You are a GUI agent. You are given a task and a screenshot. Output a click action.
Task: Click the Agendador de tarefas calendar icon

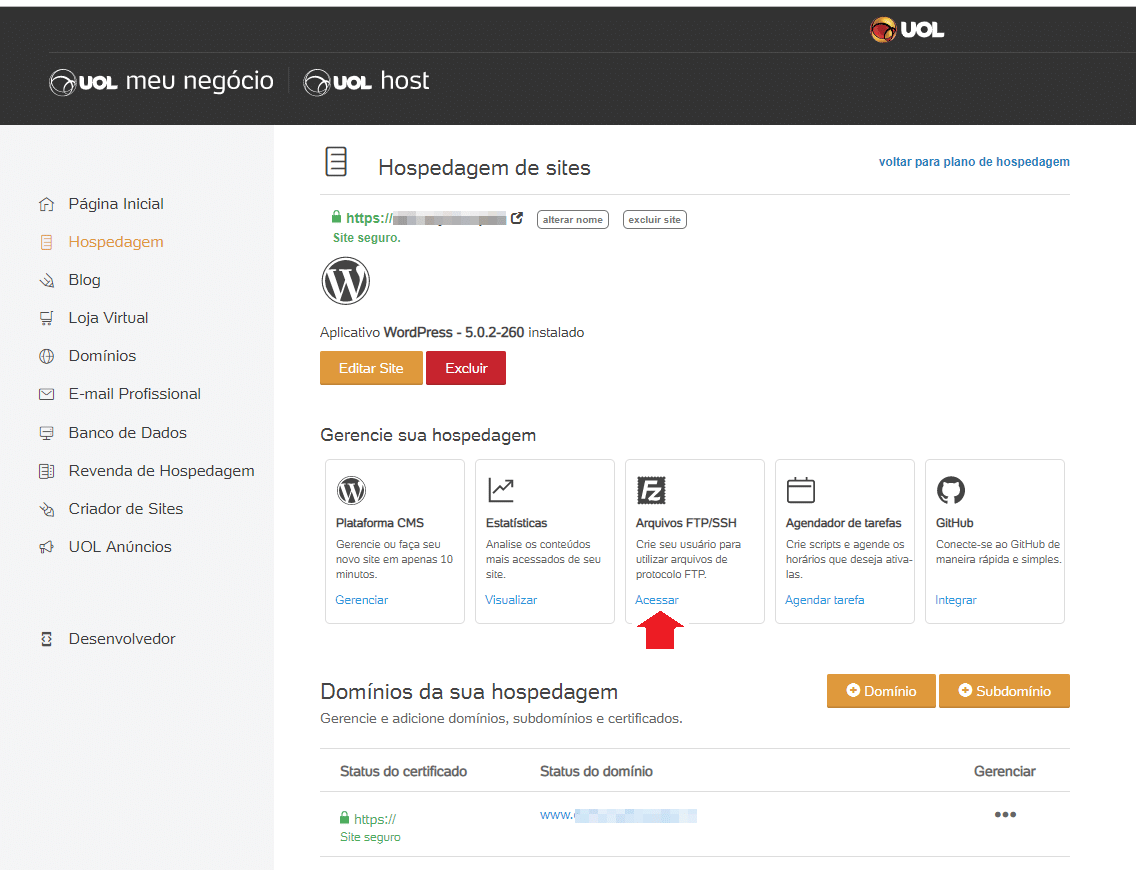click(x=801, y=490)
